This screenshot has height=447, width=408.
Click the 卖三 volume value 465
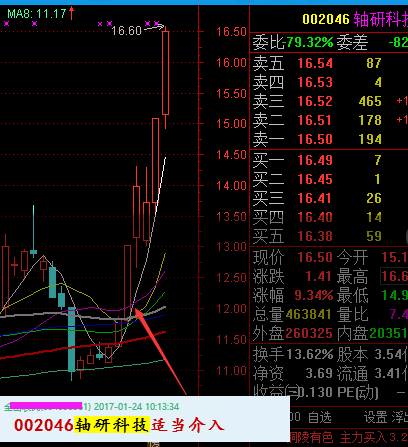point(370,101)
